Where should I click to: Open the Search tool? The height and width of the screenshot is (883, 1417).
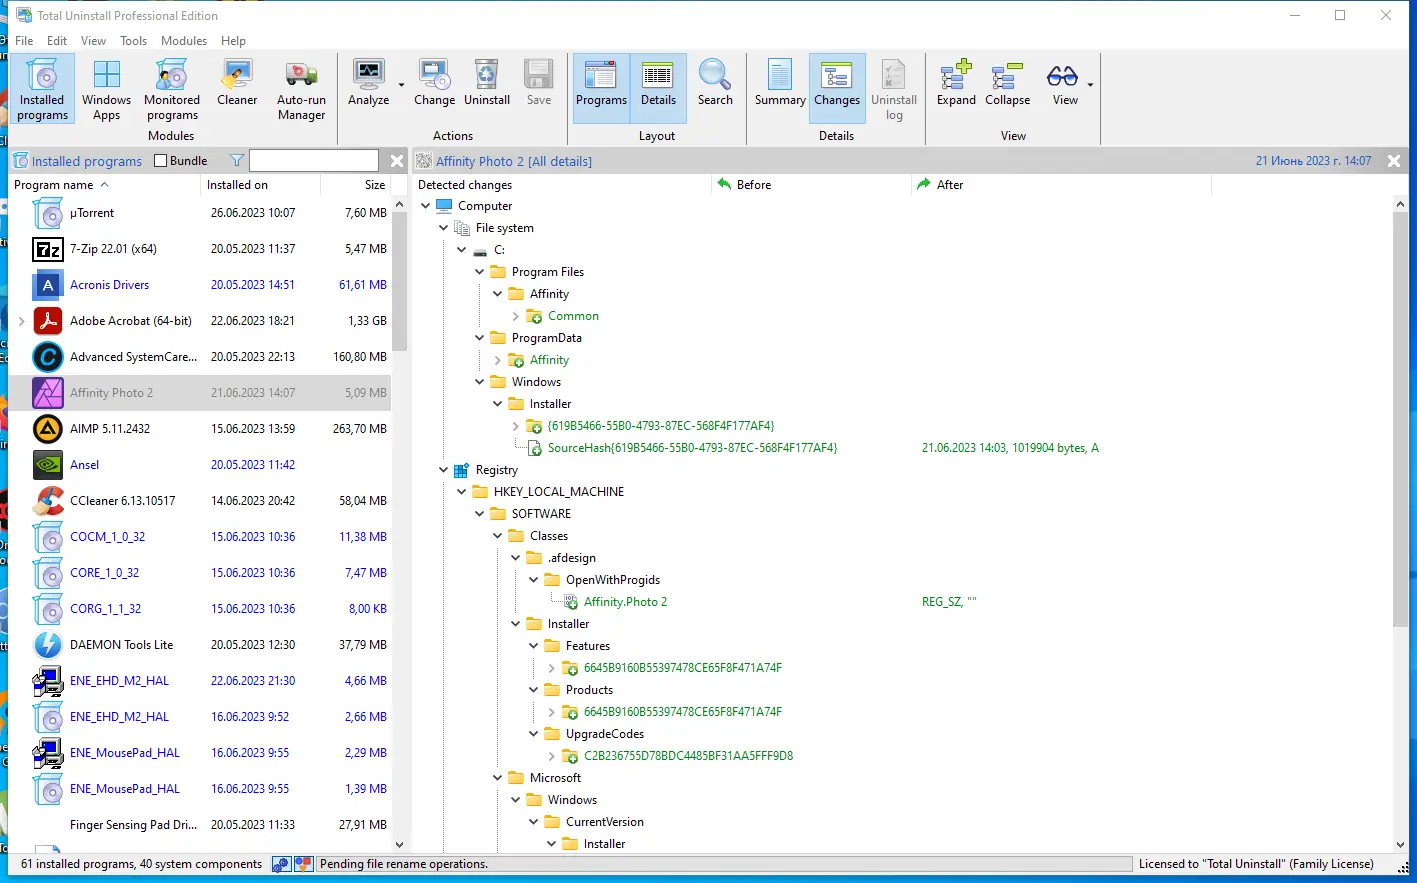[715, 82]
